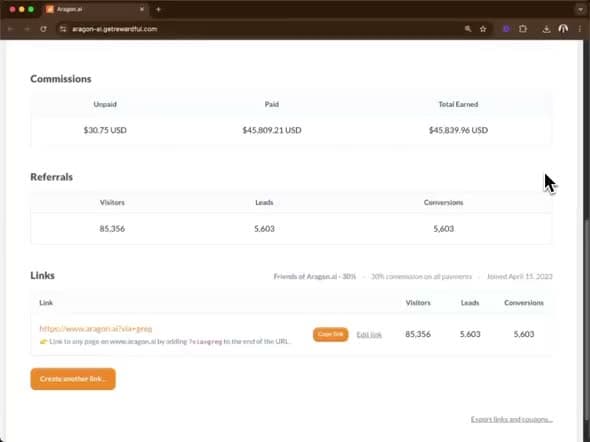This screenshot has height=442, width=590.
Task: Click the Edit link option
Action: tap(369, 334)
